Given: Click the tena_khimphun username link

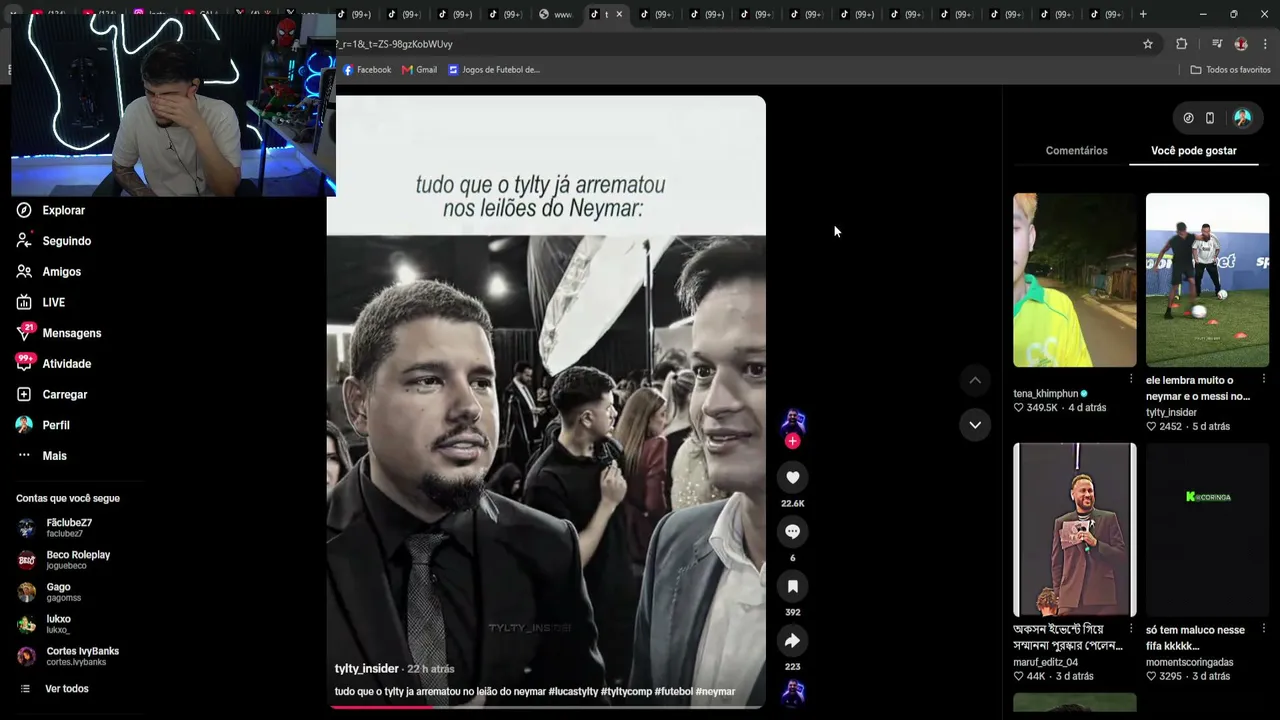Looking at the screenshot, I should [1046, 394].
